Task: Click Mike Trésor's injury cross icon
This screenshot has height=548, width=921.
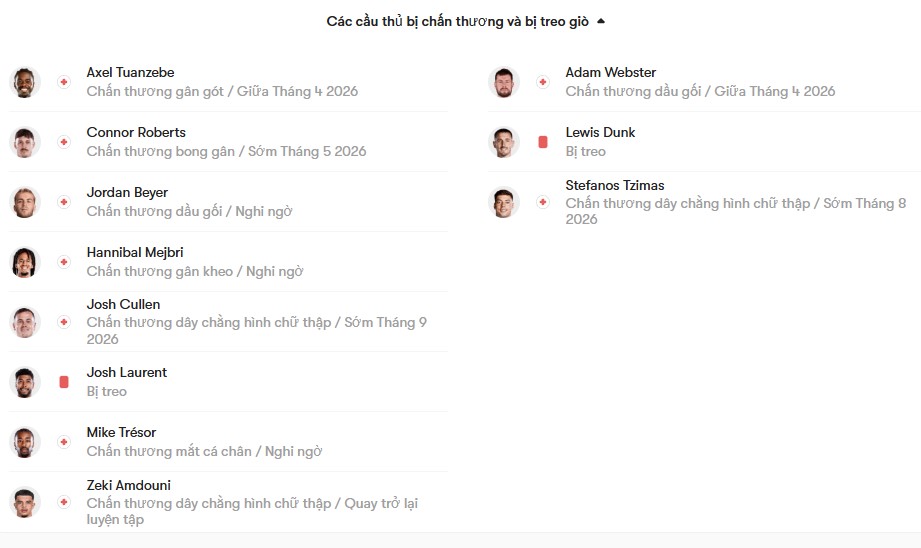Action: point(64,442)
